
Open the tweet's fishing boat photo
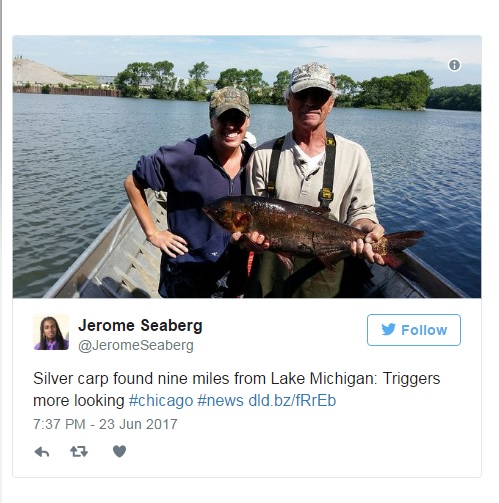point(247,166)
